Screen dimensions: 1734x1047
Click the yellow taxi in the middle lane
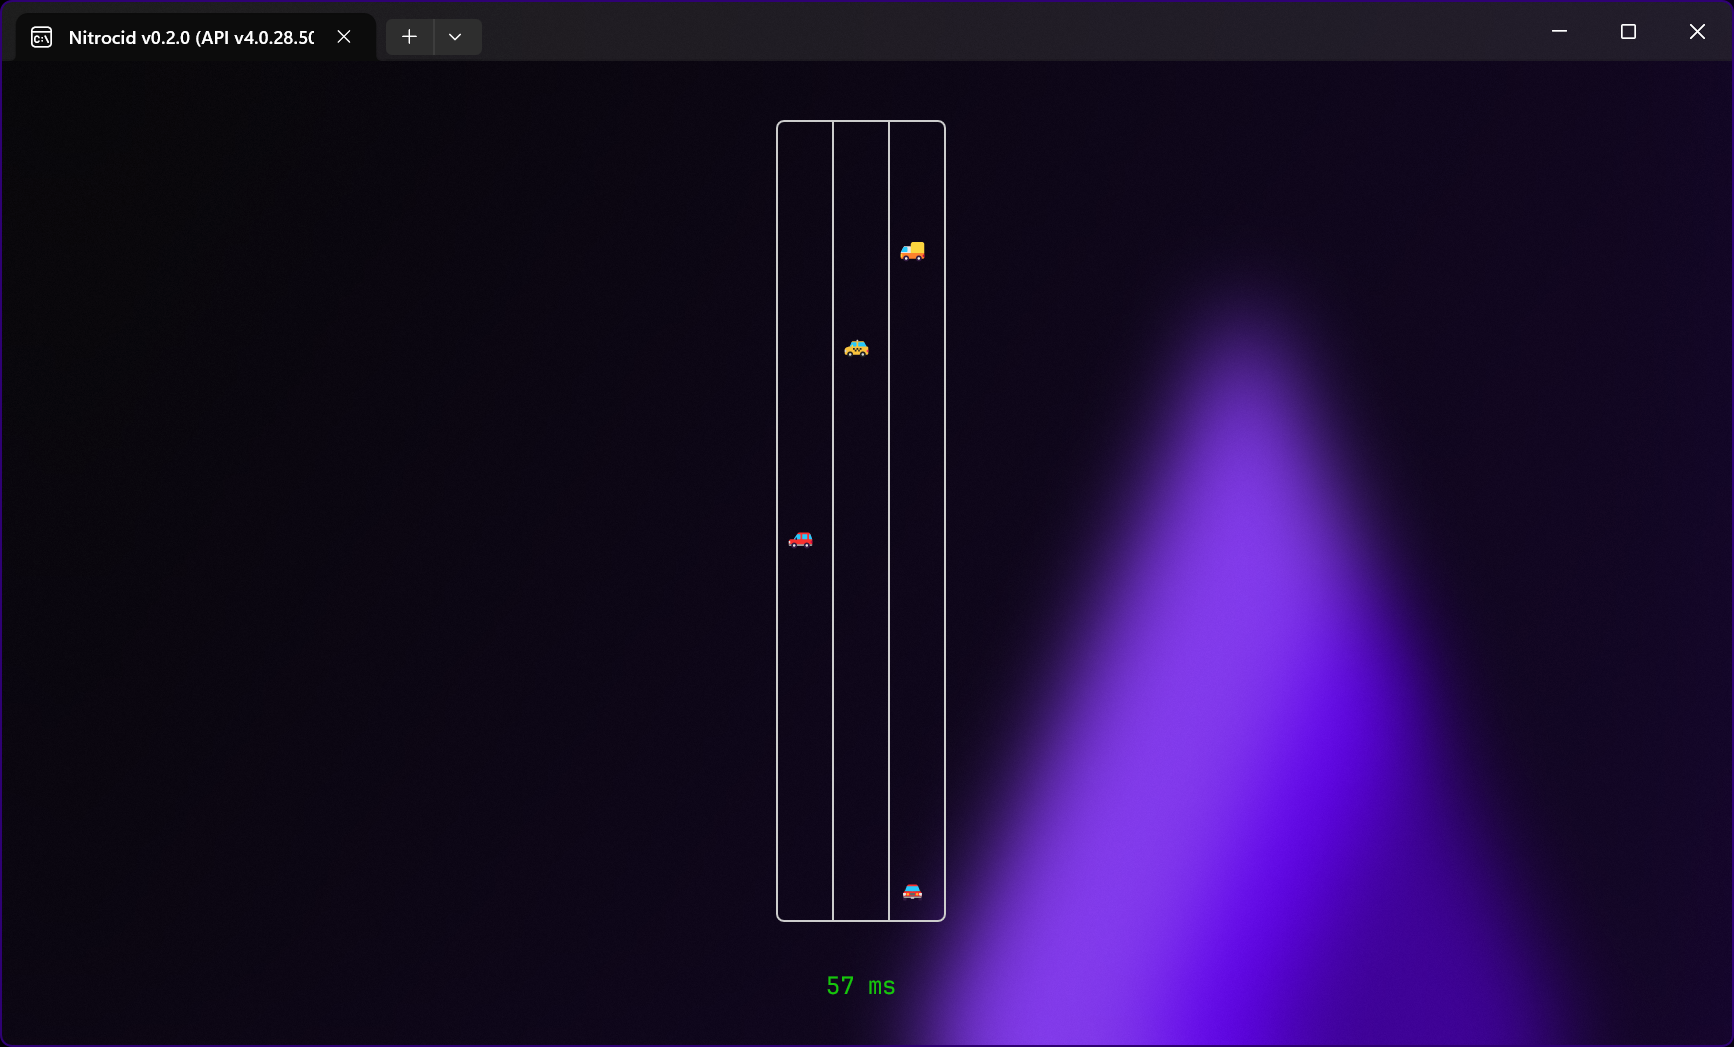pos(856,348)
